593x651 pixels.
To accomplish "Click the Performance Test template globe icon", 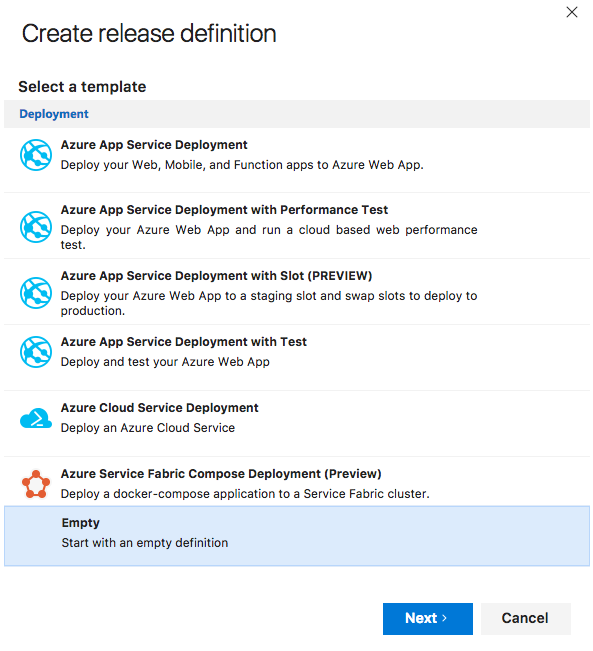I will 36,227.
